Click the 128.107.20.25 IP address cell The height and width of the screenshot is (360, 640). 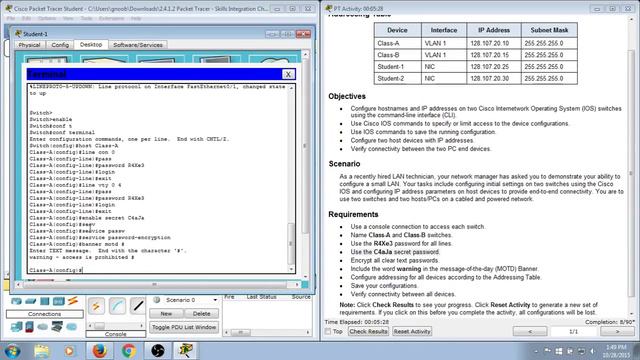click(494, 67)
